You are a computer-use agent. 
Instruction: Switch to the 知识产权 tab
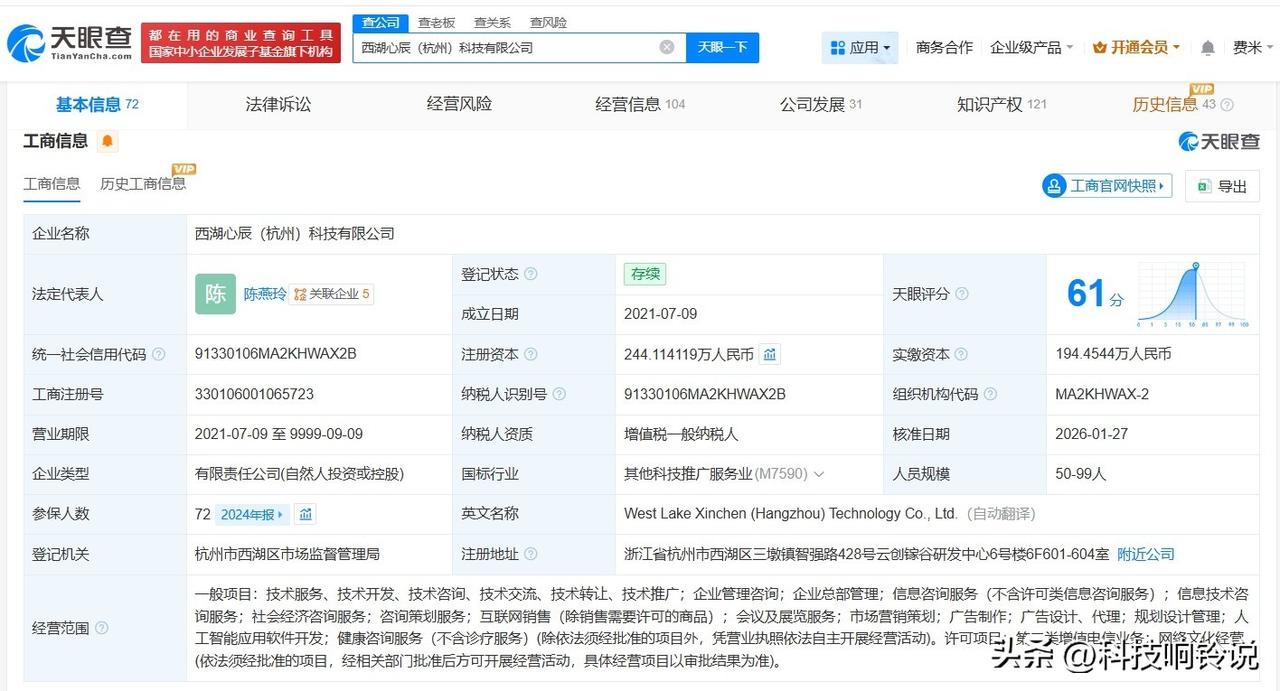[x=1002, y=104]
